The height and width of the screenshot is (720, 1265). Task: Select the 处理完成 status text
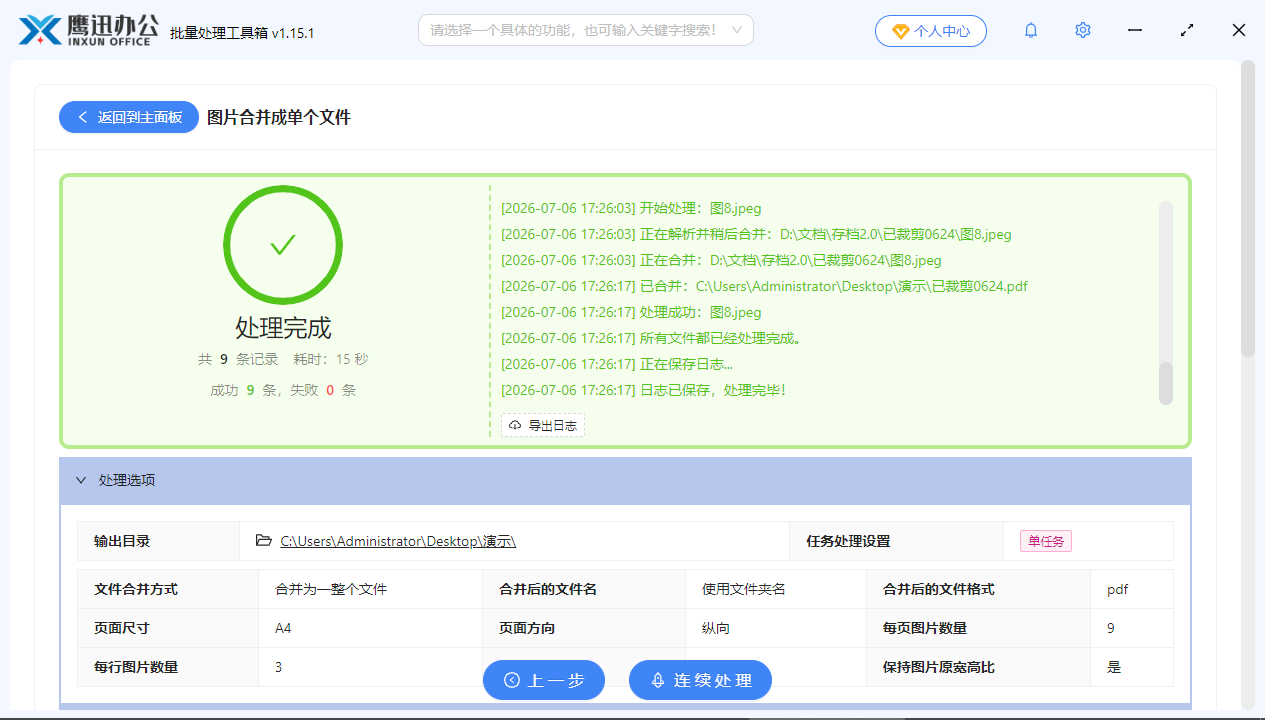[283, 328]
